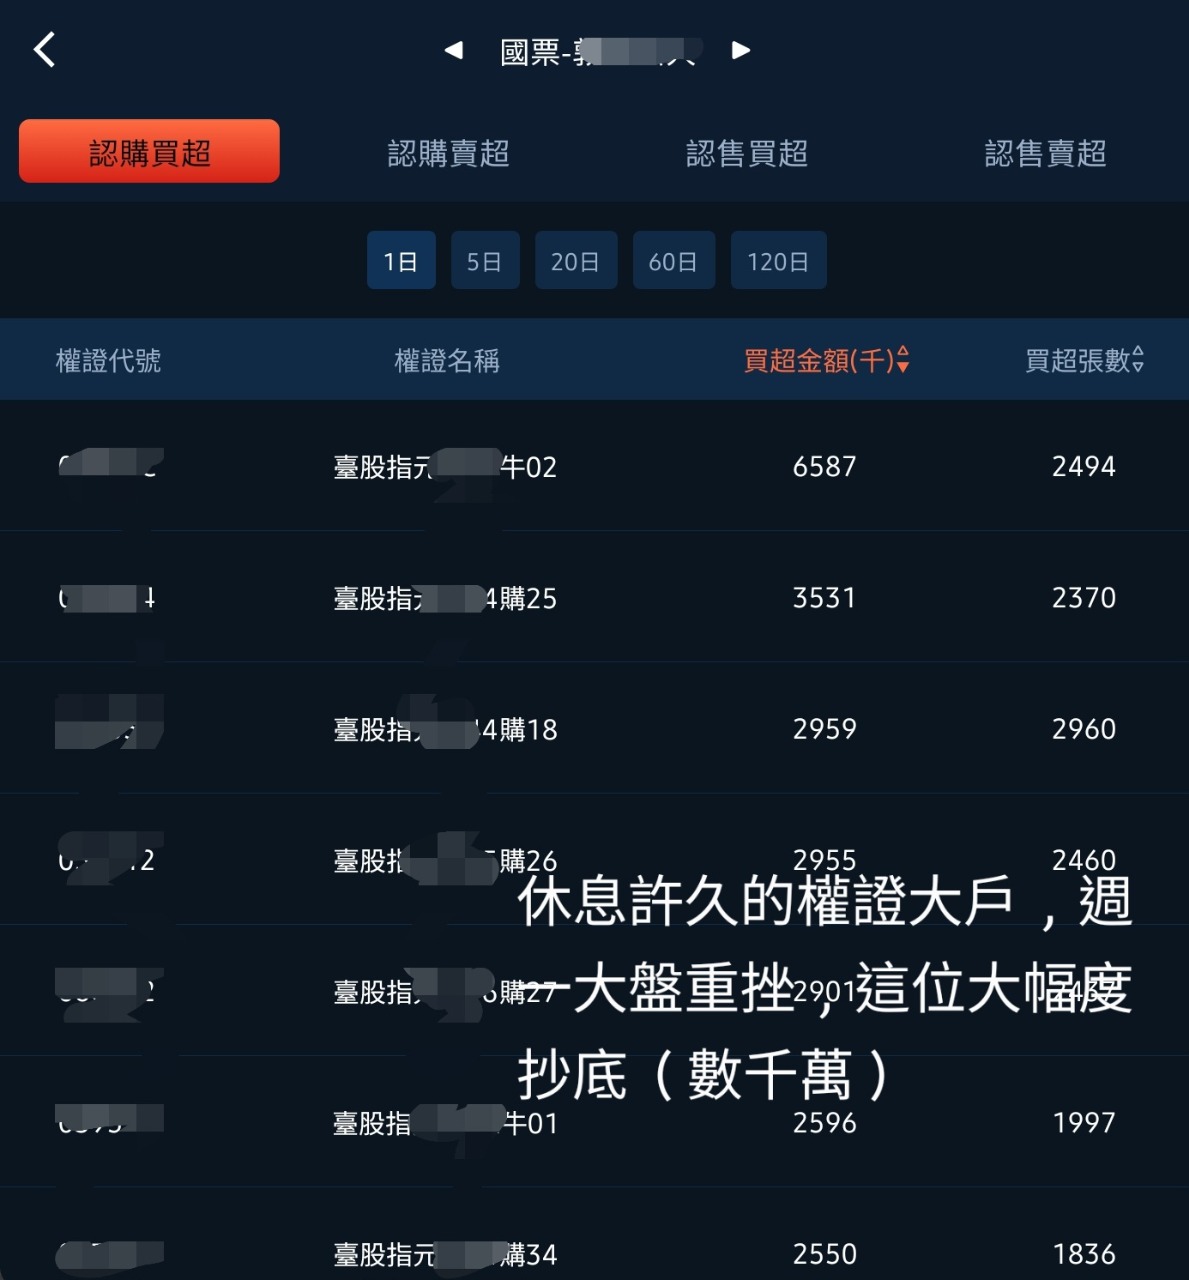The height and width of the screenshot is (1280, 1189).
Task: Switch to the 認售買超 tab
Action: pos(746,153)
